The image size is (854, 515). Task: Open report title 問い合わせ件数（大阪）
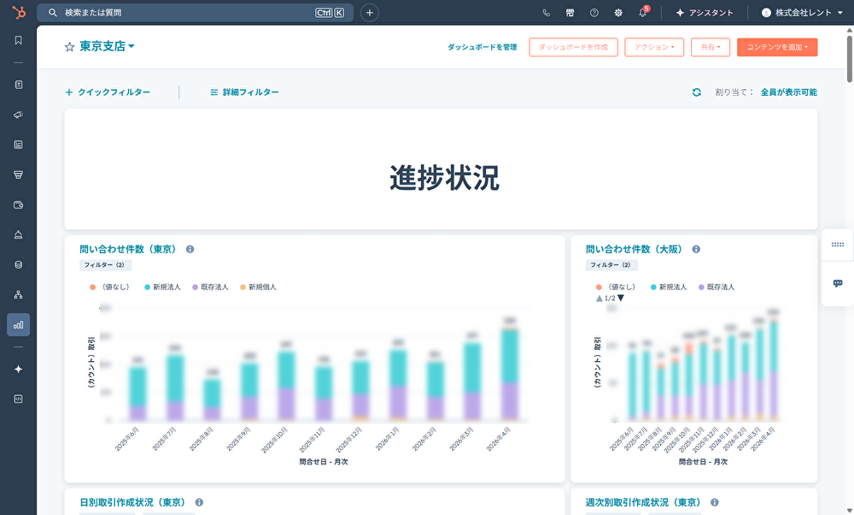(634, 249)
